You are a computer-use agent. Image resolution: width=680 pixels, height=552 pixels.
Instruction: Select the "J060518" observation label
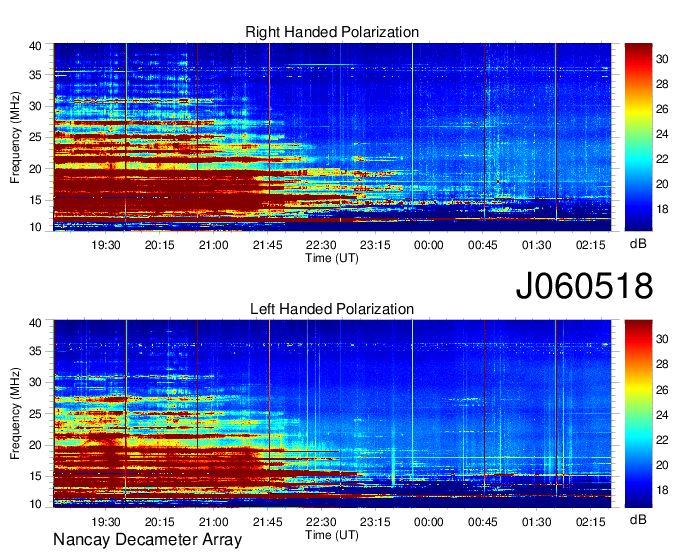584,286
